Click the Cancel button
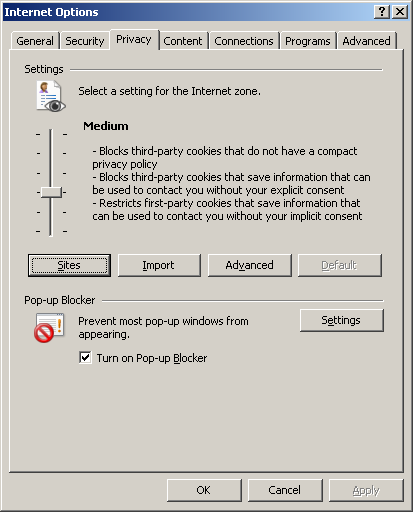The width and height of the screenshot is (413, 512). [x=285, y=490]
